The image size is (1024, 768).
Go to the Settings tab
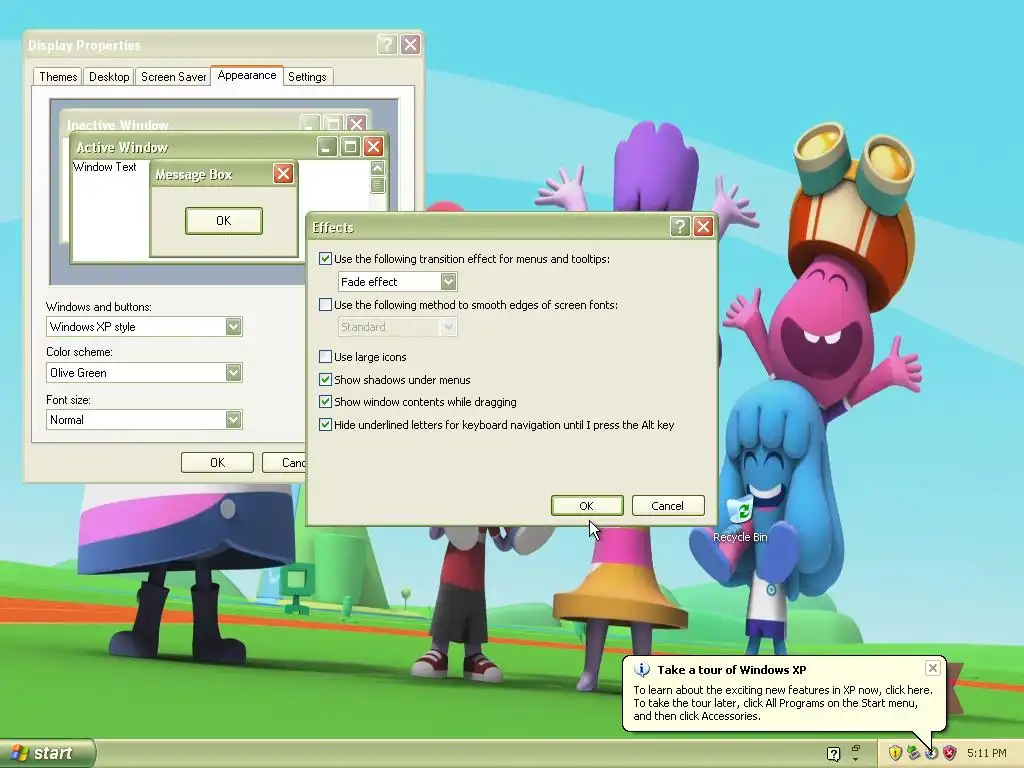pyautogui.click(x=307, y=76)
